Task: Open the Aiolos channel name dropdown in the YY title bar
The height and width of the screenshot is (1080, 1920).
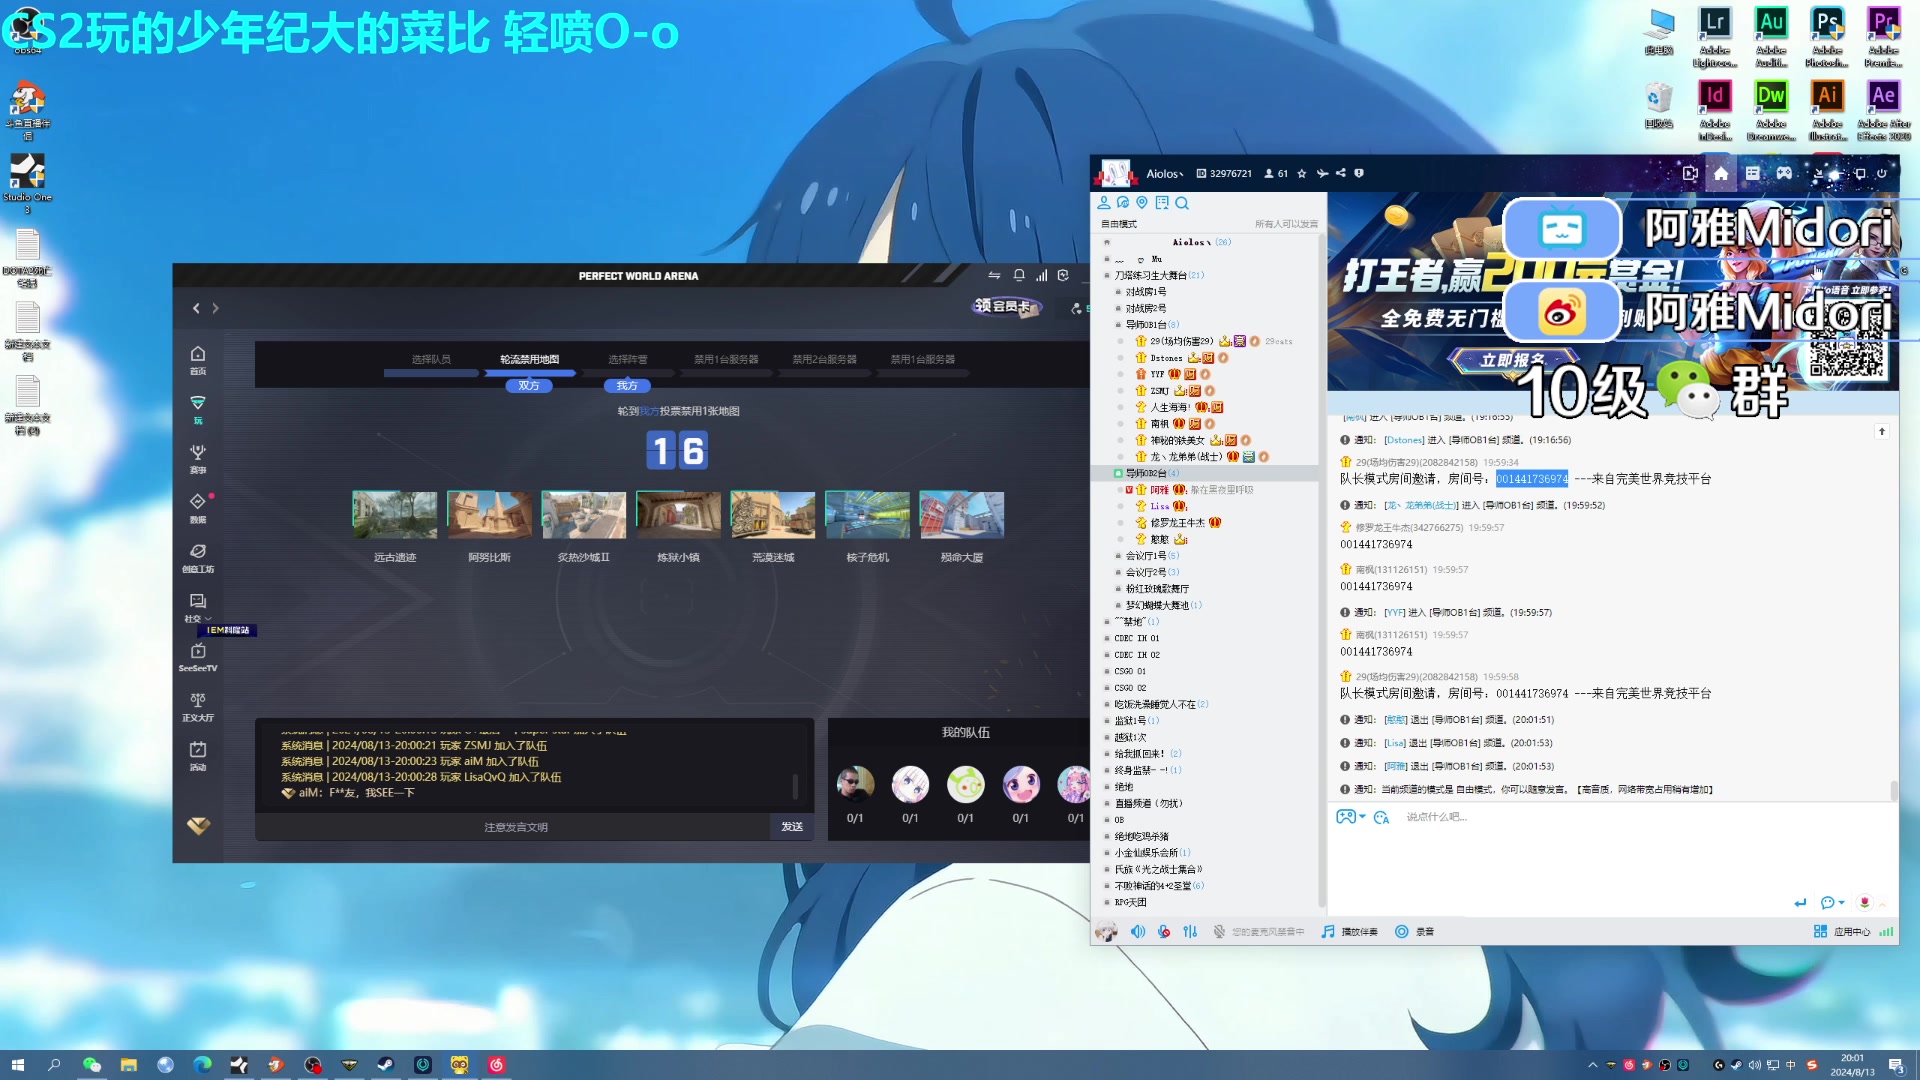Action: coord(1165,173)
